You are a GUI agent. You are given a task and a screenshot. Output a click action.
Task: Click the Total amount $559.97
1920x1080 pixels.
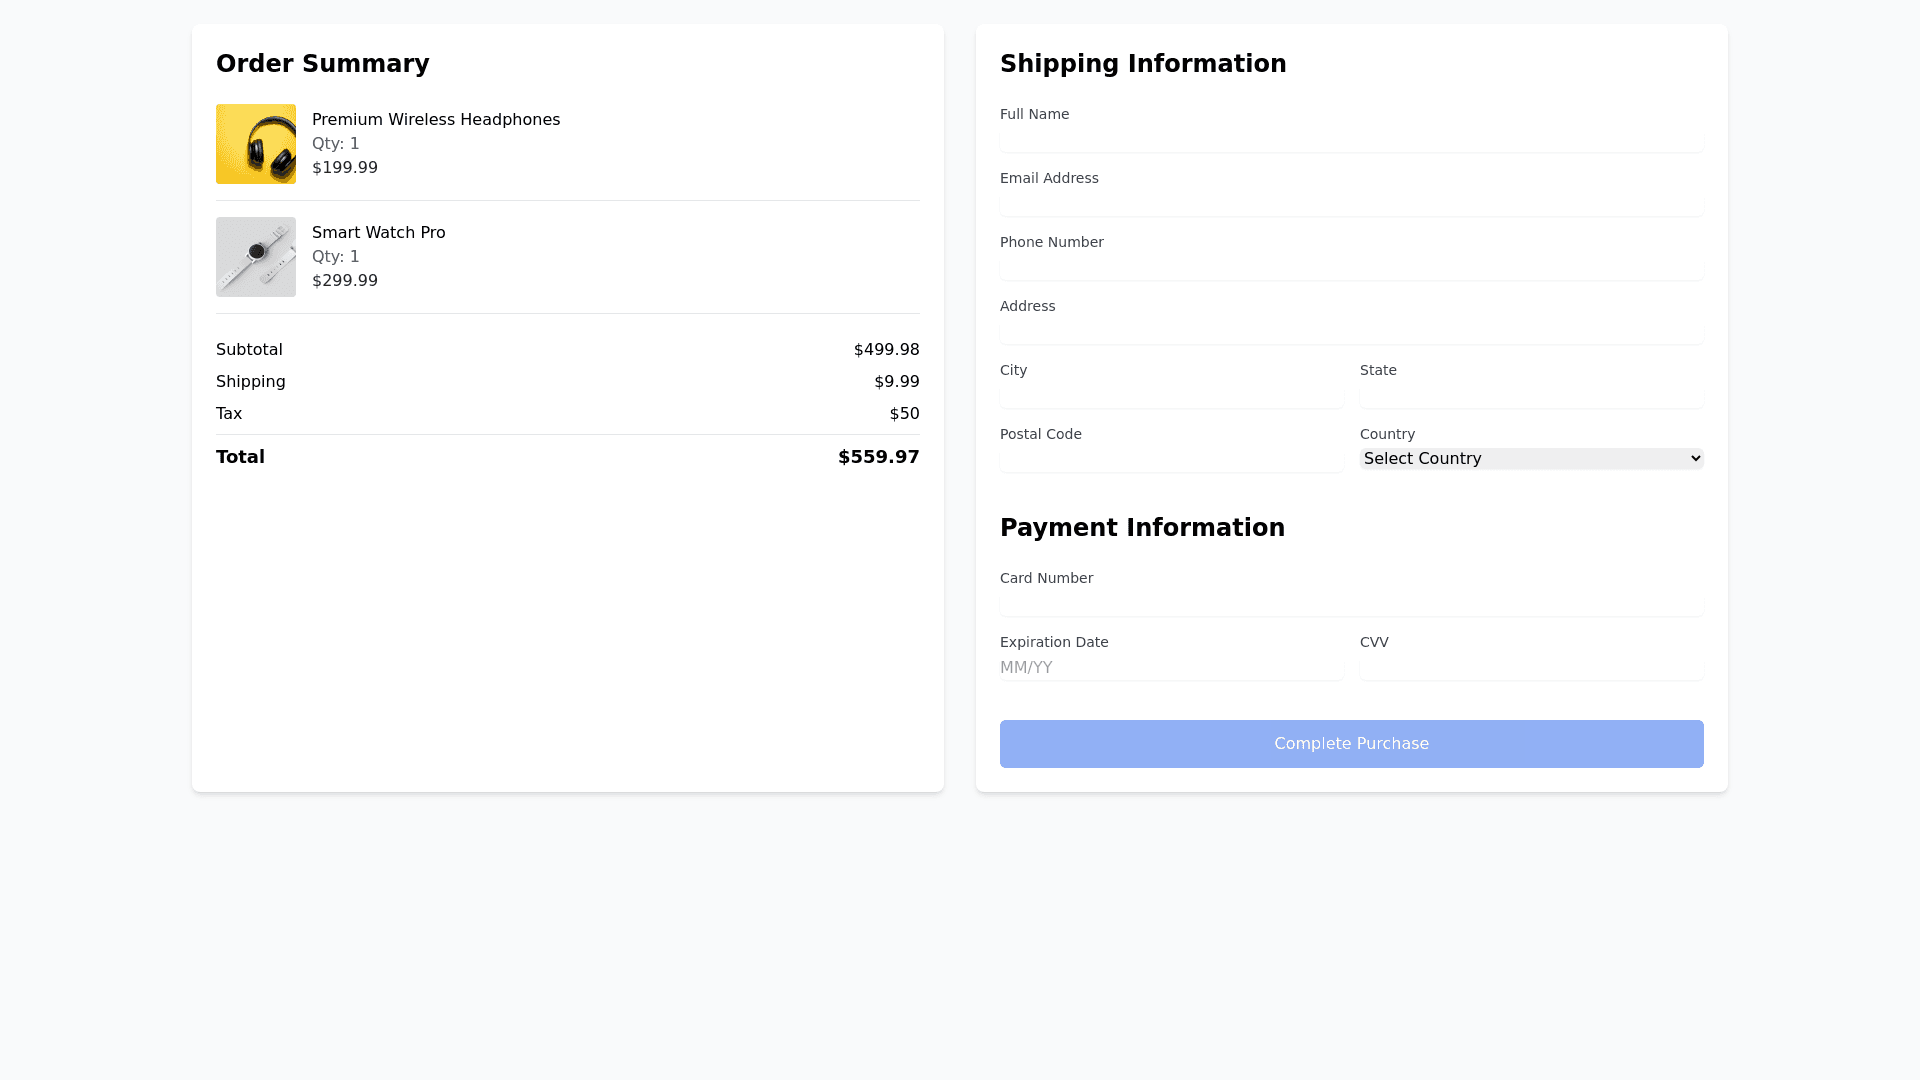pyautogui.click(x=878, y=457)
